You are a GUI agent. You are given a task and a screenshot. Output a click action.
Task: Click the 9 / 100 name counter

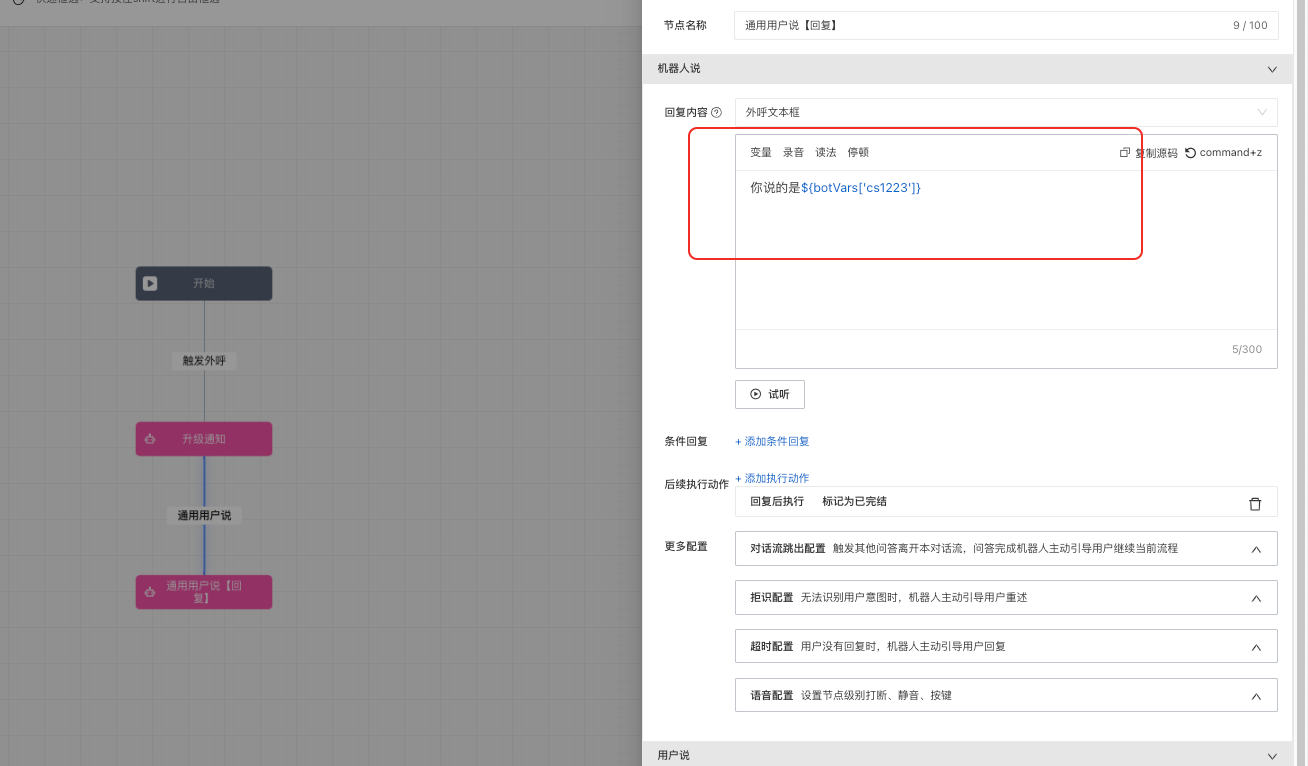tap(1250, 25)
